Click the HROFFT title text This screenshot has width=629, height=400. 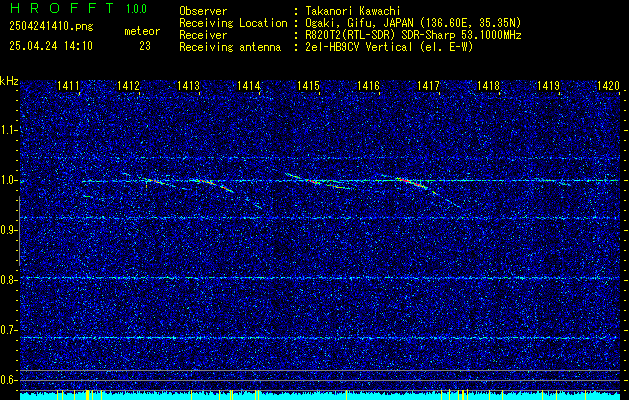62,8
